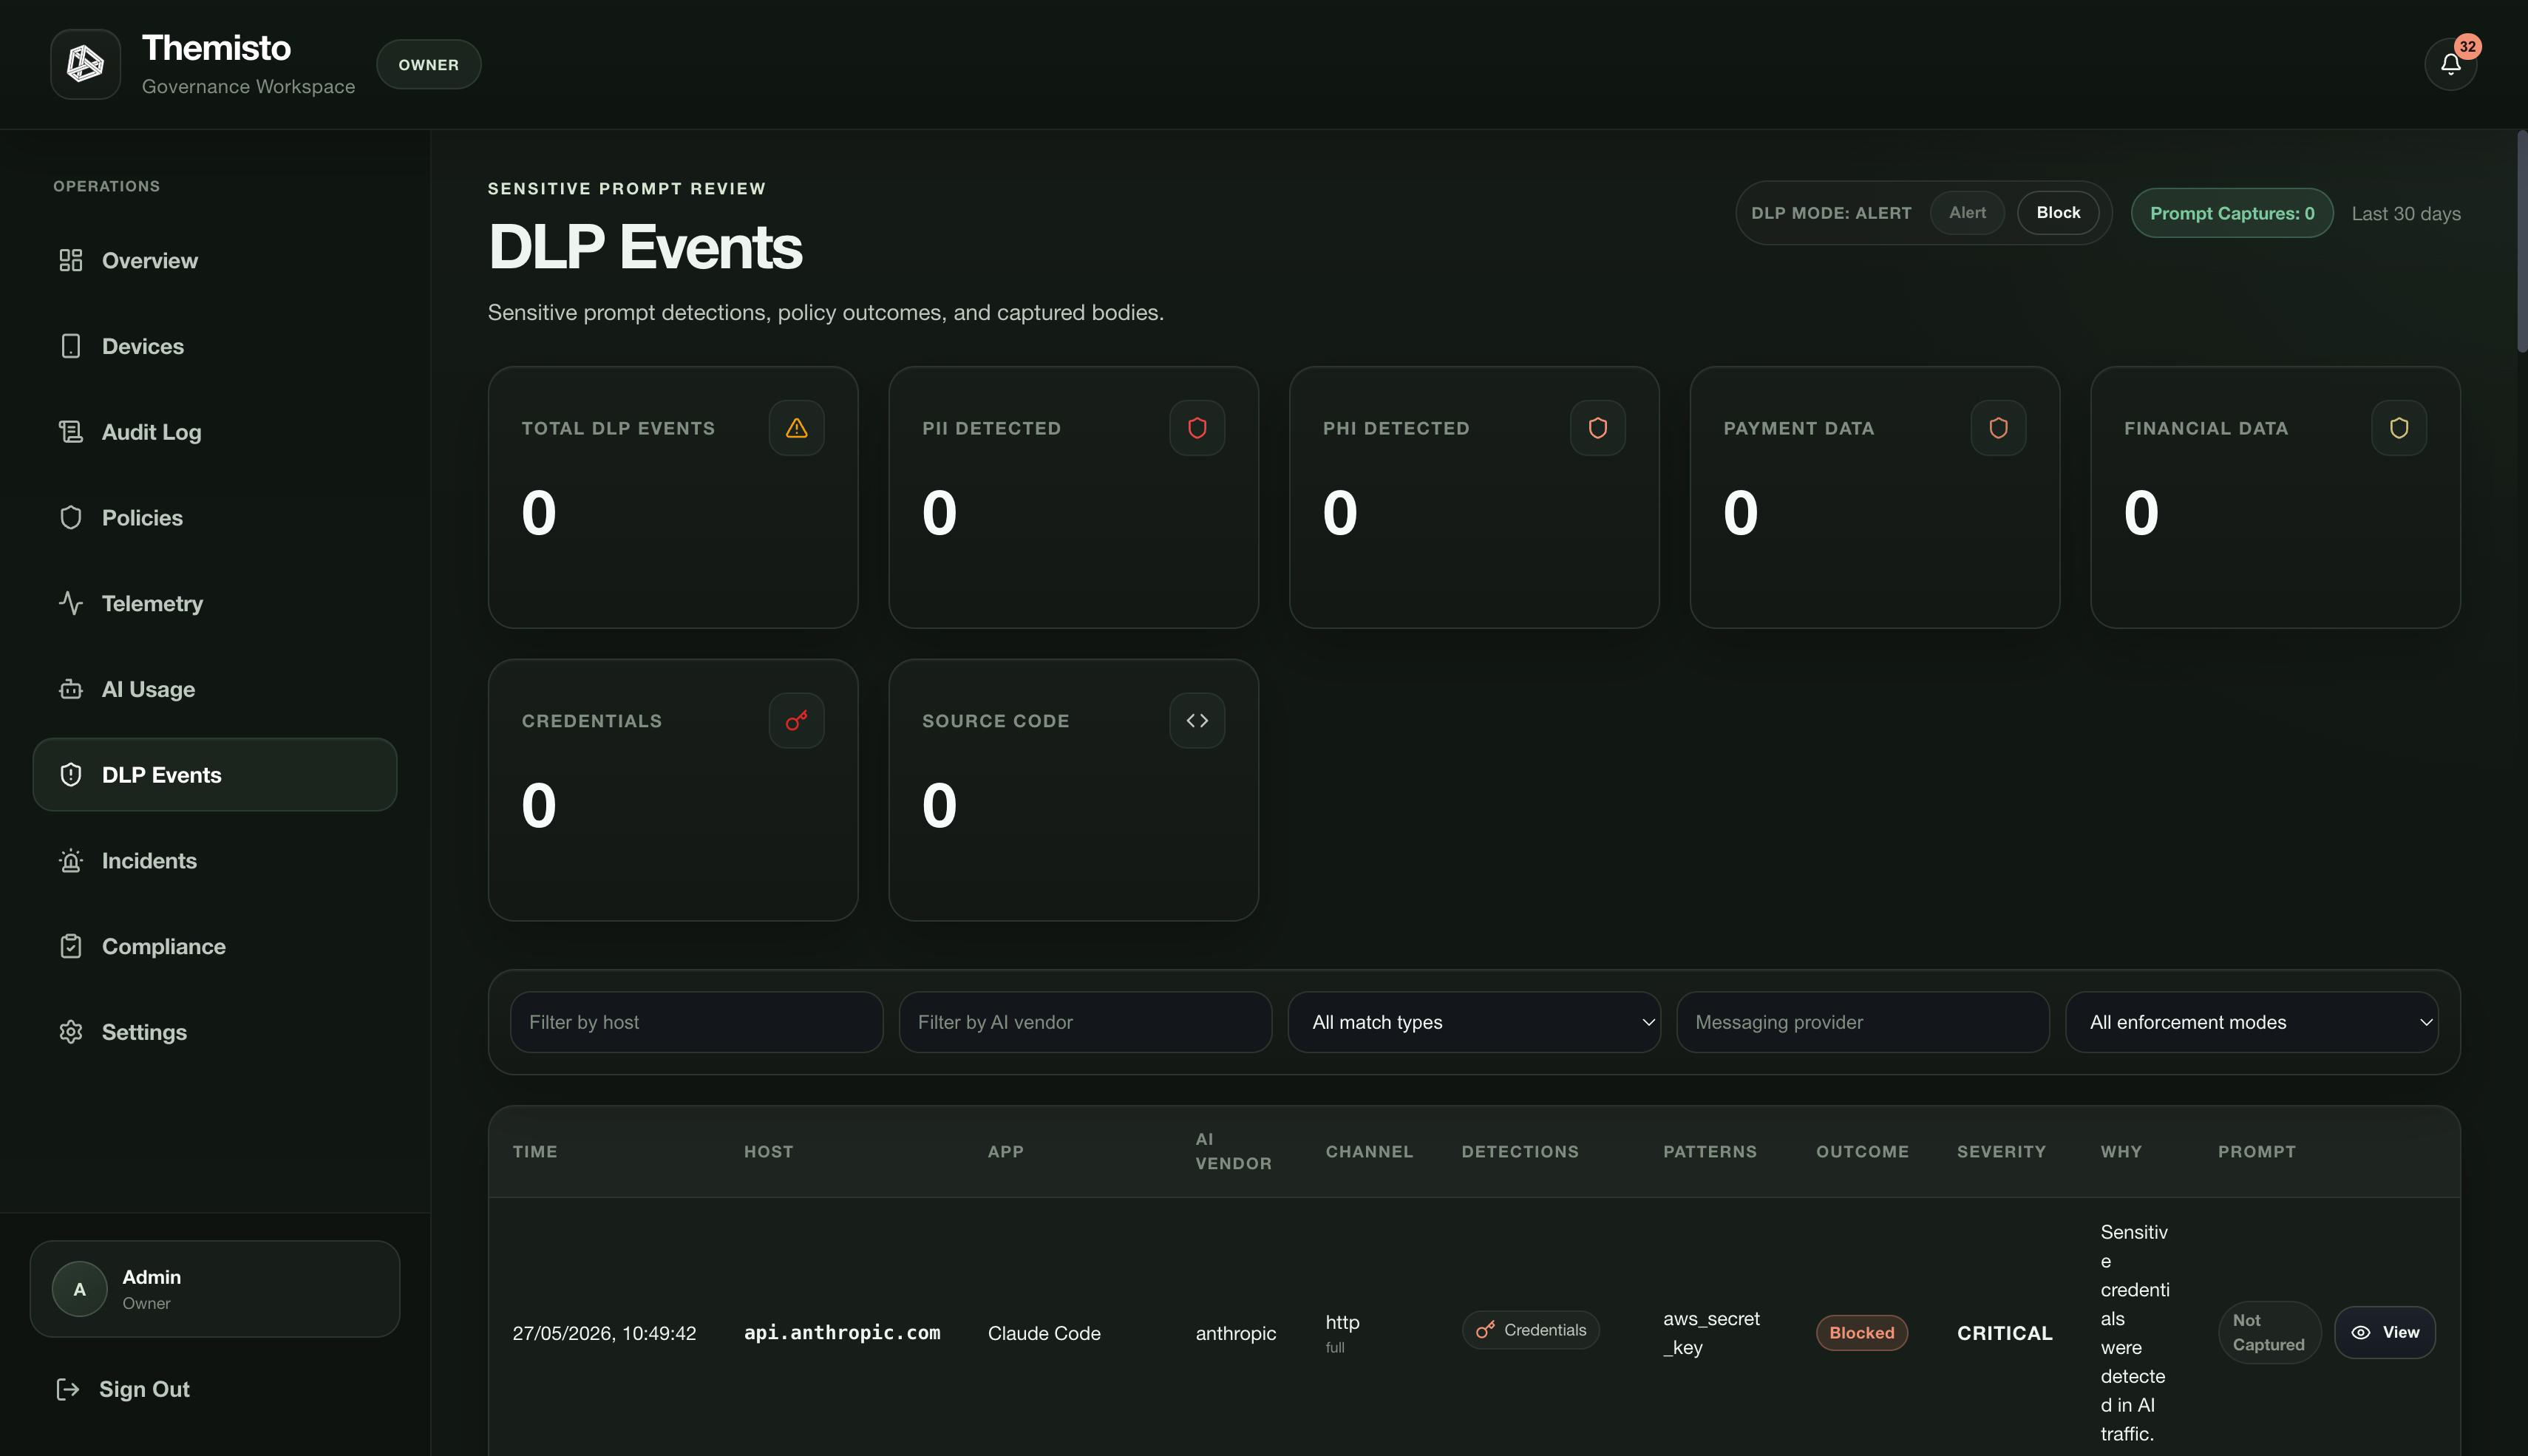This screenshot has width=2528, height=1456.
Task: Open the notifications bell
Action: [x=2450, y=64]
